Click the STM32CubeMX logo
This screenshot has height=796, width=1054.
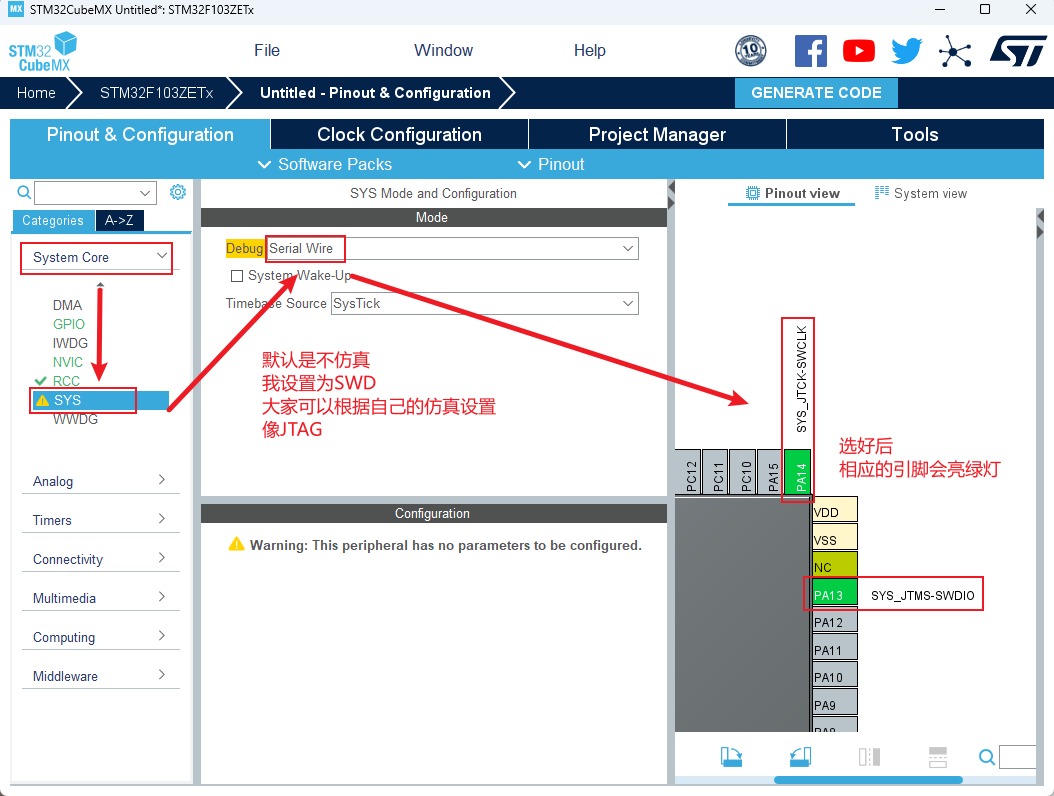click(x=42, y=52)
